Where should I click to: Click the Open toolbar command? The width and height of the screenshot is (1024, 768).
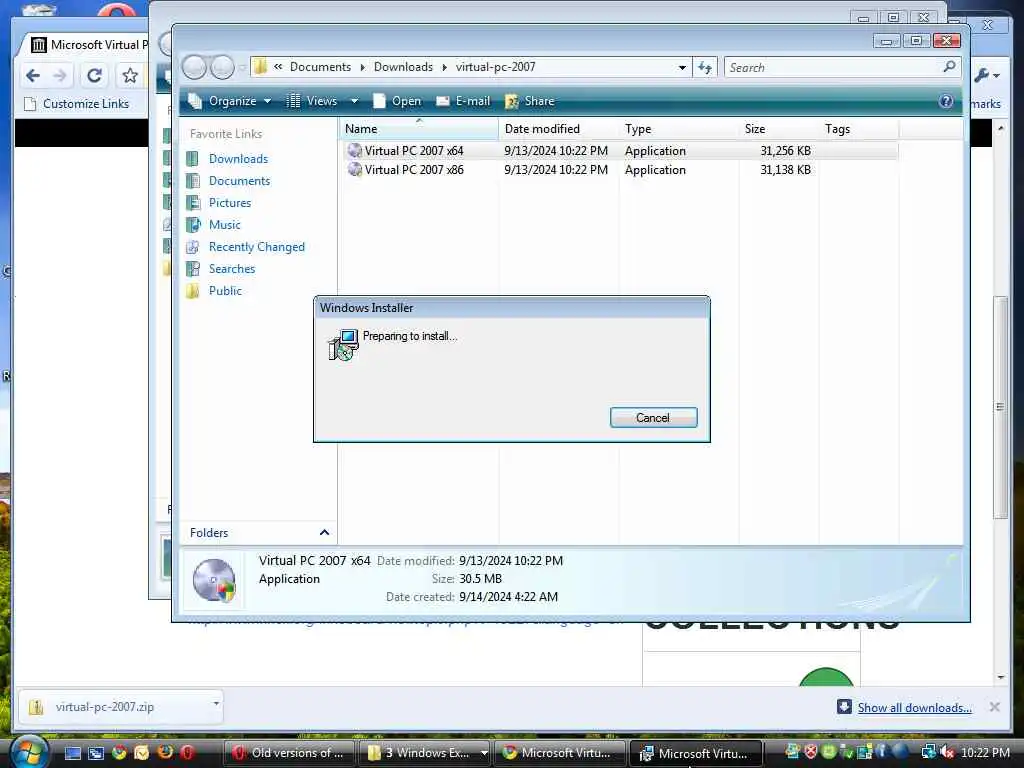pos(397,101)
